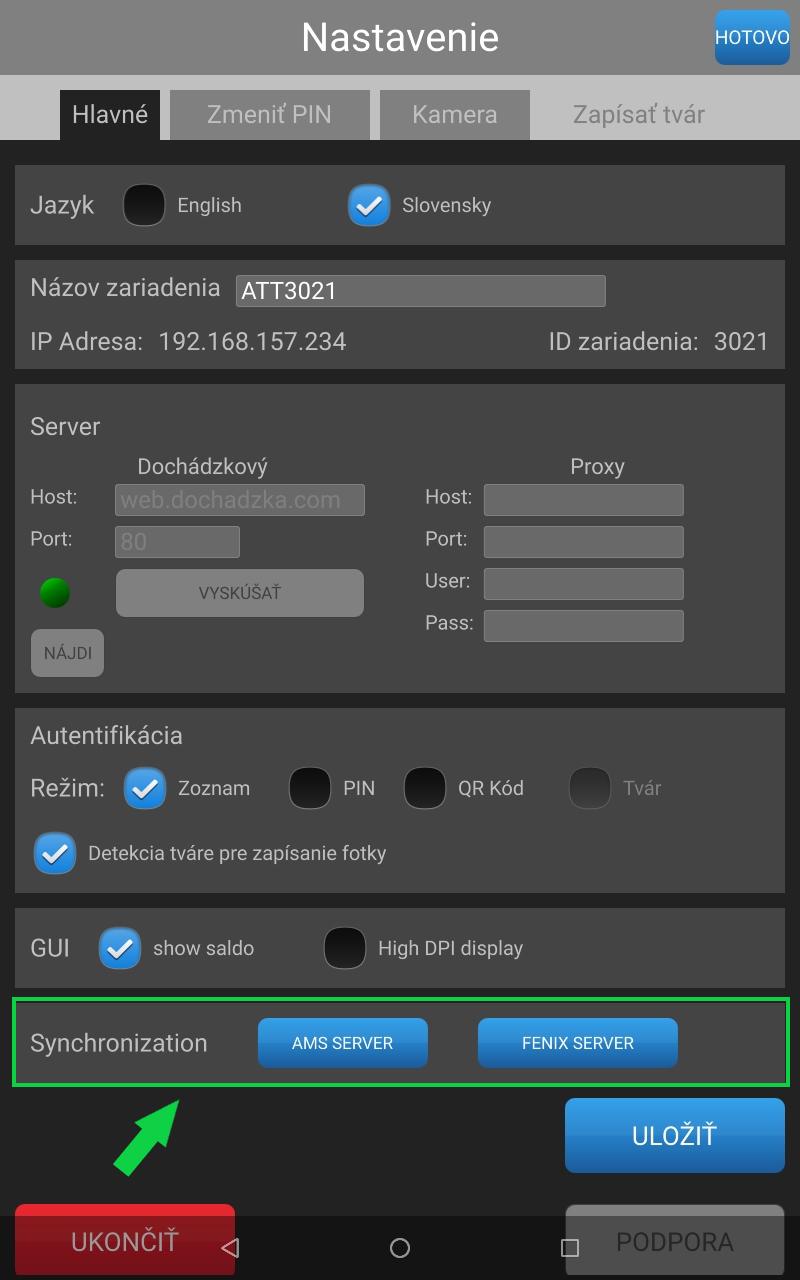Check the English language checkbox
Viewport: 800px width, 1280px height.
coord(144,205)
